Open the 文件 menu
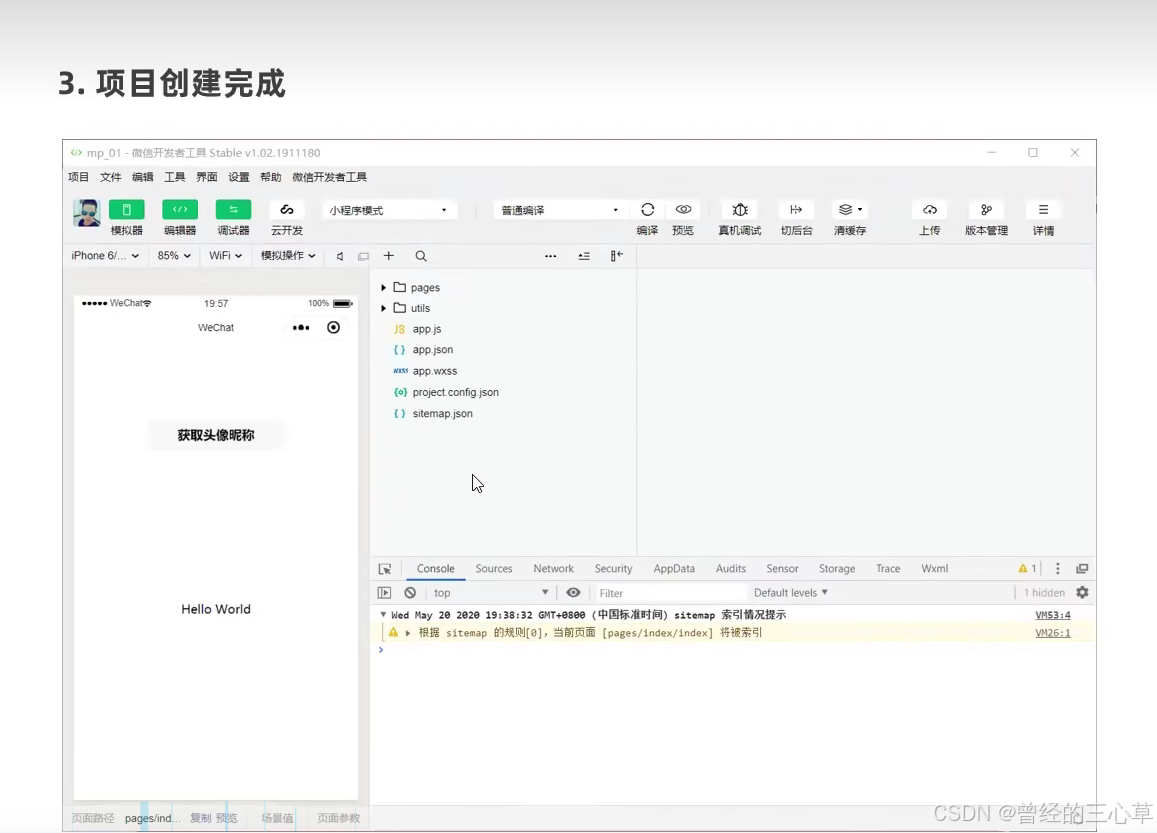This screenshot has height=833, width=1157. point(111,177)
